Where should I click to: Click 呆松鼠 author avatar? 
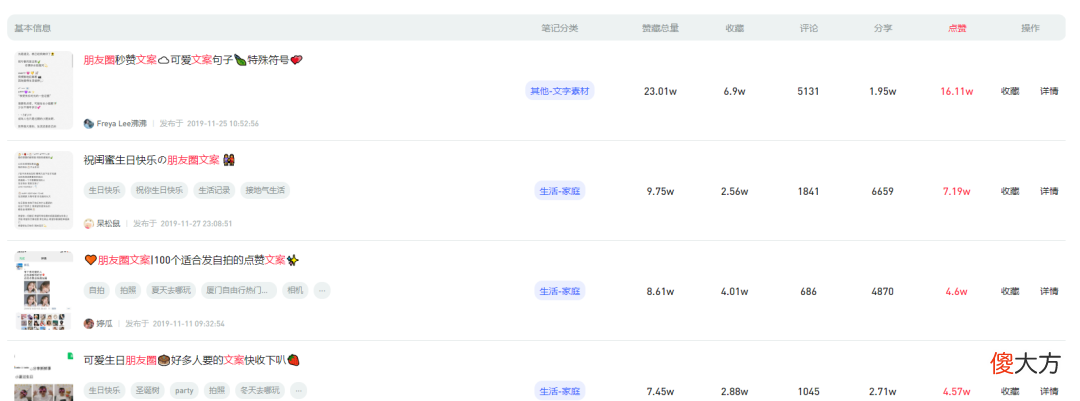pyautogui.click(x=88, y=223)
